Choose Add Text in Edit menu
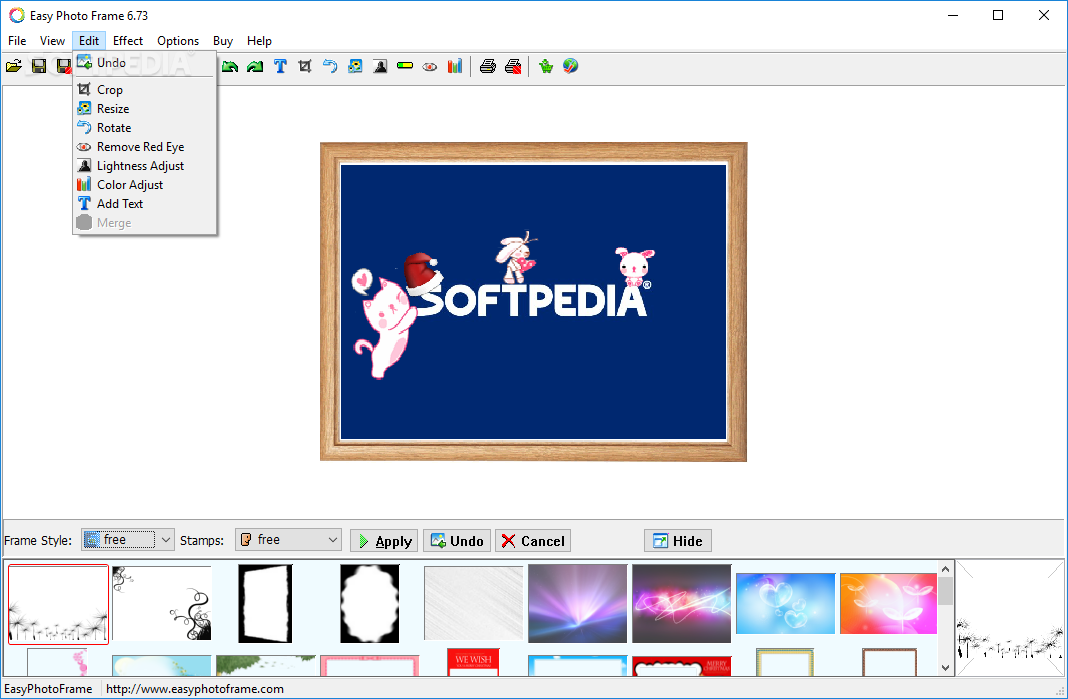 click(x=144, y=204)
